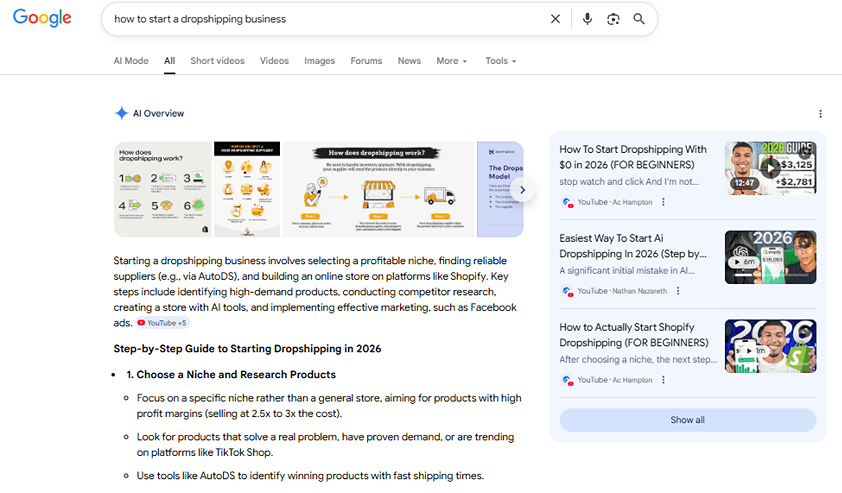Click 'A significant initial mistake in AI...' snippet
842x493 pixels.
pyautogui.click(x=627, y=271)
